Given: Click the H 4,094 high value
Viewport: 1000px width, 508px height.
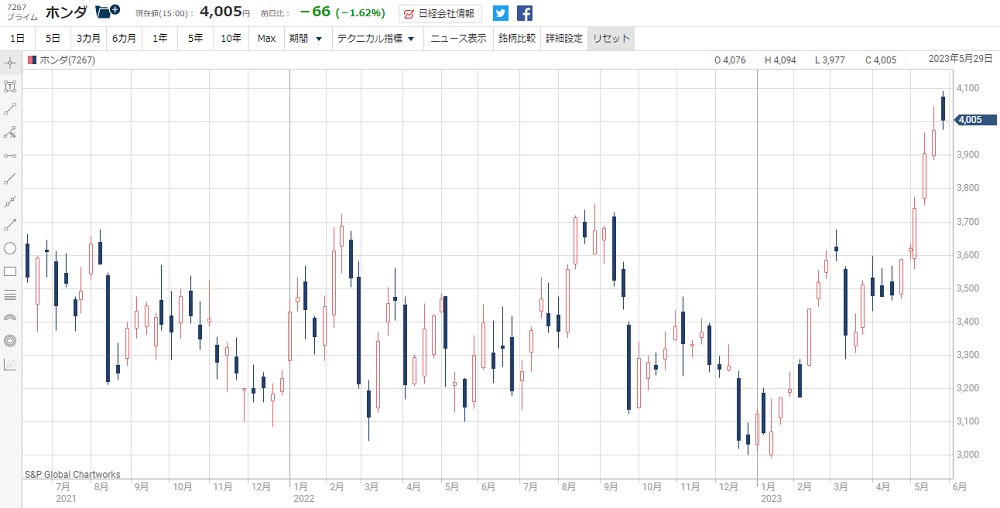Looking at the screenshot, I should 780,60.
